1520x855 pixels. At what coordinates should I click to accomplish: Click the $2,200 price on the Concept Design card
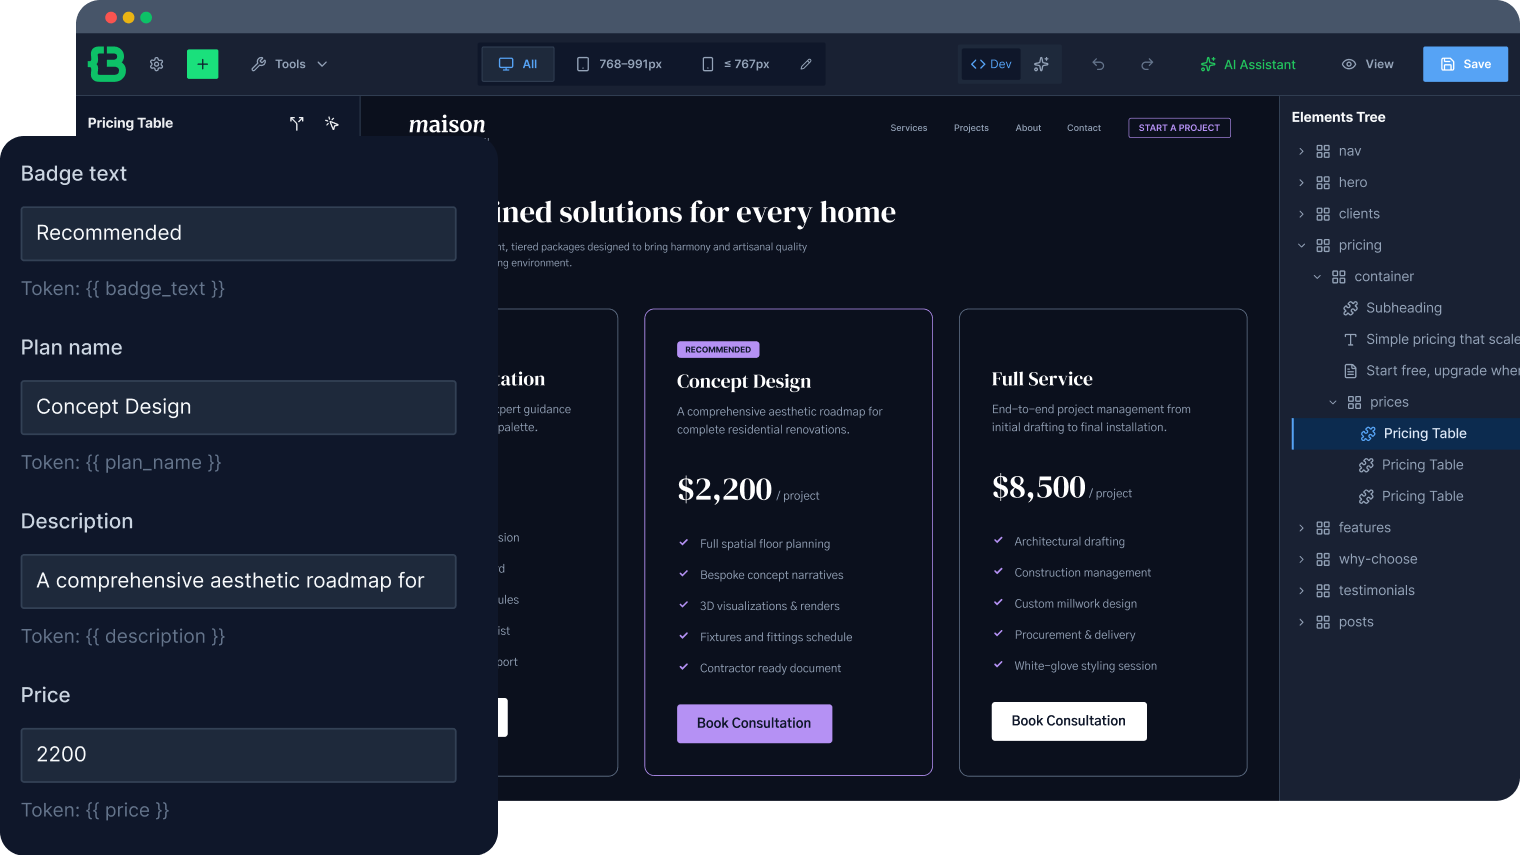point(725,489)
